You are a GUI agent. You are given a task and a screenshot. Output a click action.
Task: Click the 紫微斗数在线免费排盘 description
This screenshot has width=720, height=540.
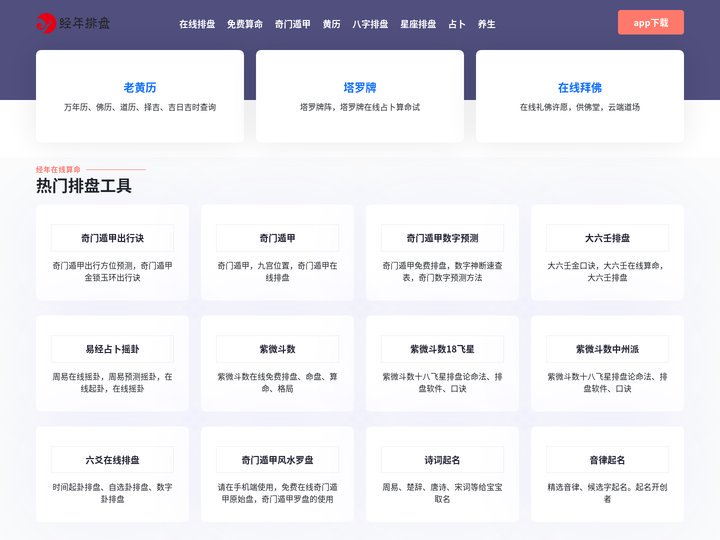[277, 382]
